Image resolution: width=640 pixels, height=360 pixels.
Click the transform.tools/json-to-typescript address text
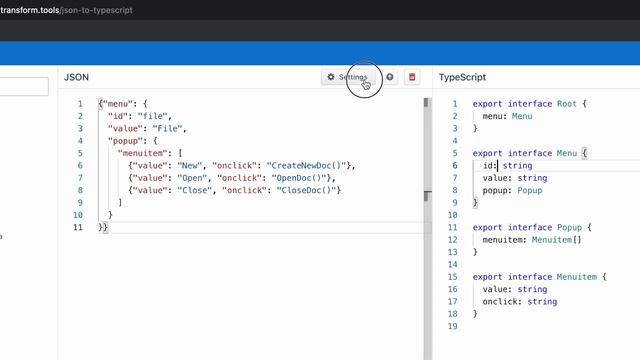pos(66,10)
